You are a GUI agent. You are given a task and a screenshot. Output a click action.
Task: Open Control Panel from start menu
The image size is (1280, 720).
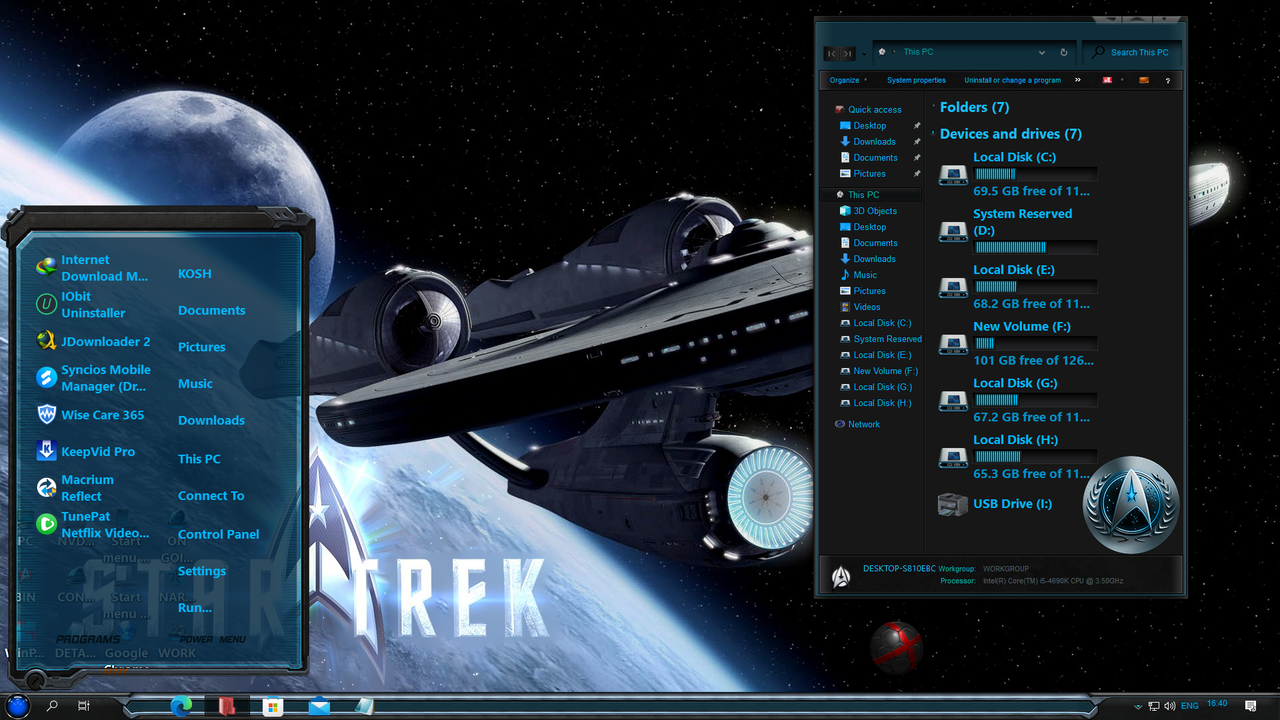218,535
